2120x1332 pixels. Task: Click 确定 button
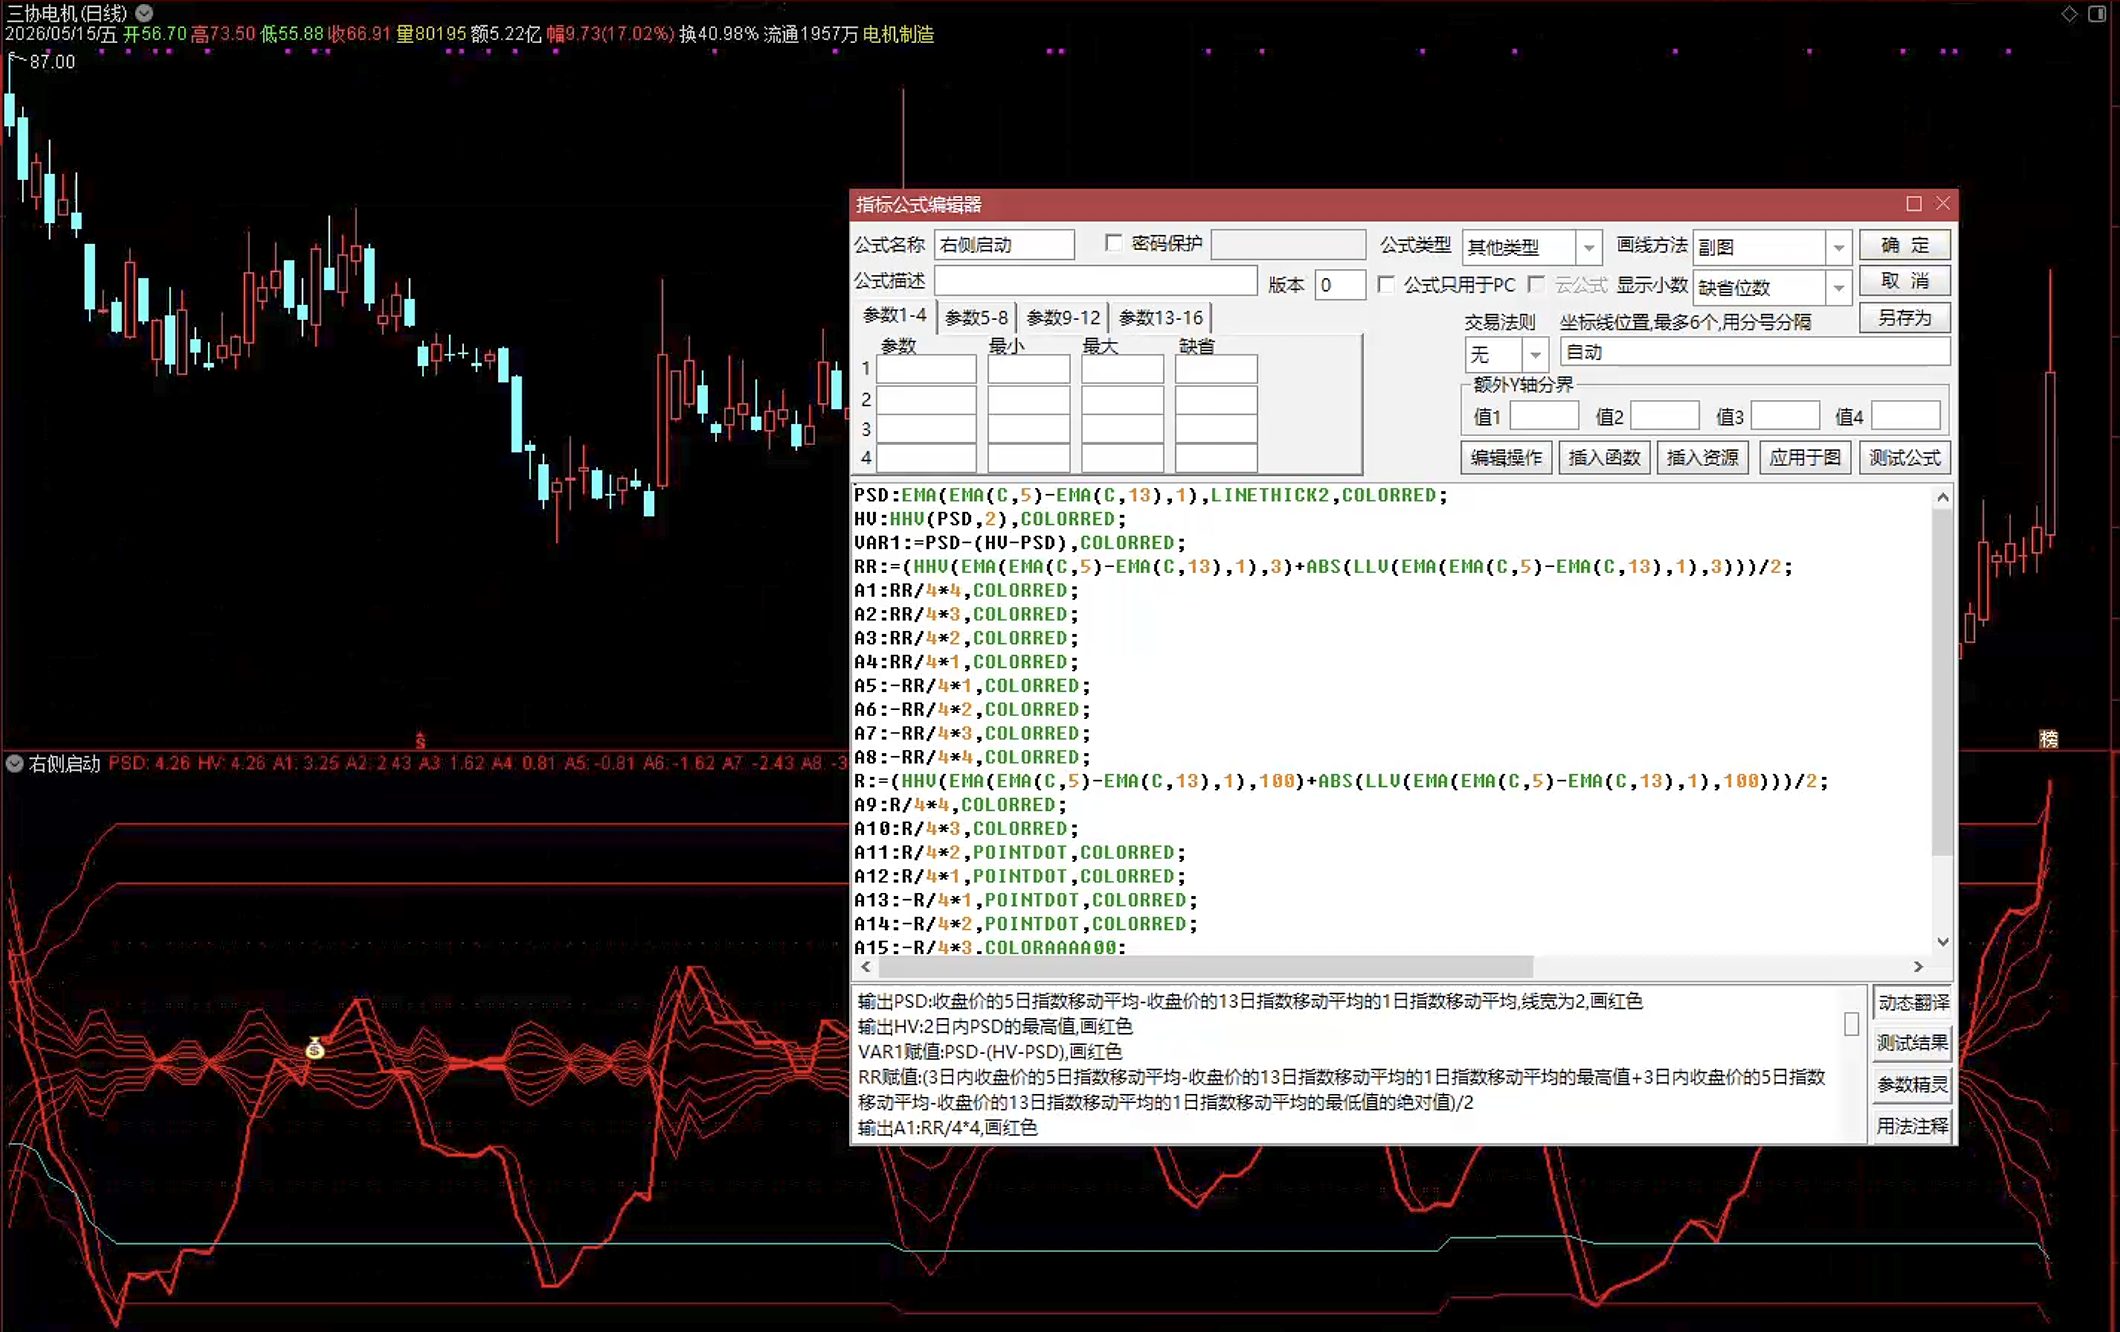pos(1904,245)
